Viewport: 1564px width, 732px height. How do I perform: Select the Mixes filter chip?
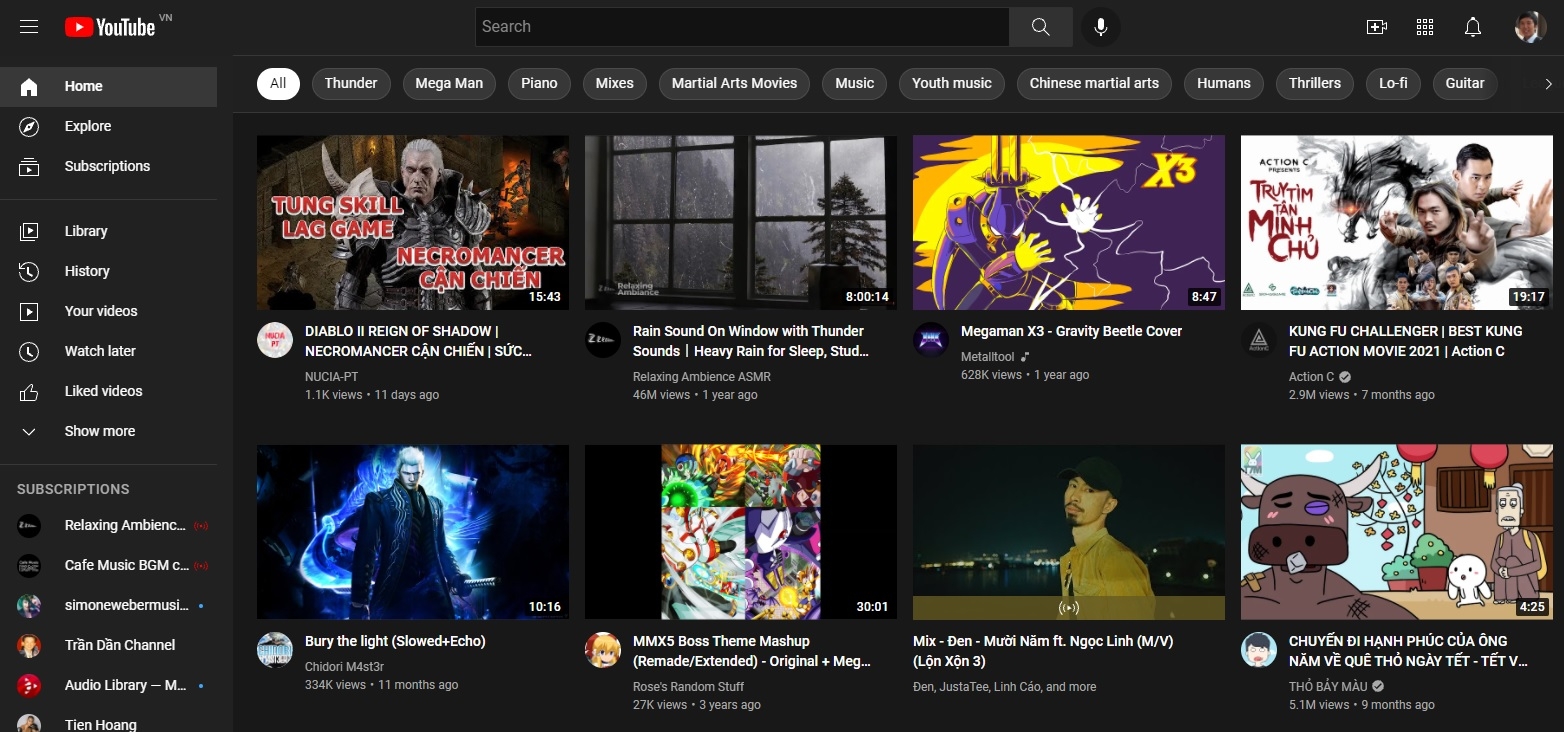615,83
